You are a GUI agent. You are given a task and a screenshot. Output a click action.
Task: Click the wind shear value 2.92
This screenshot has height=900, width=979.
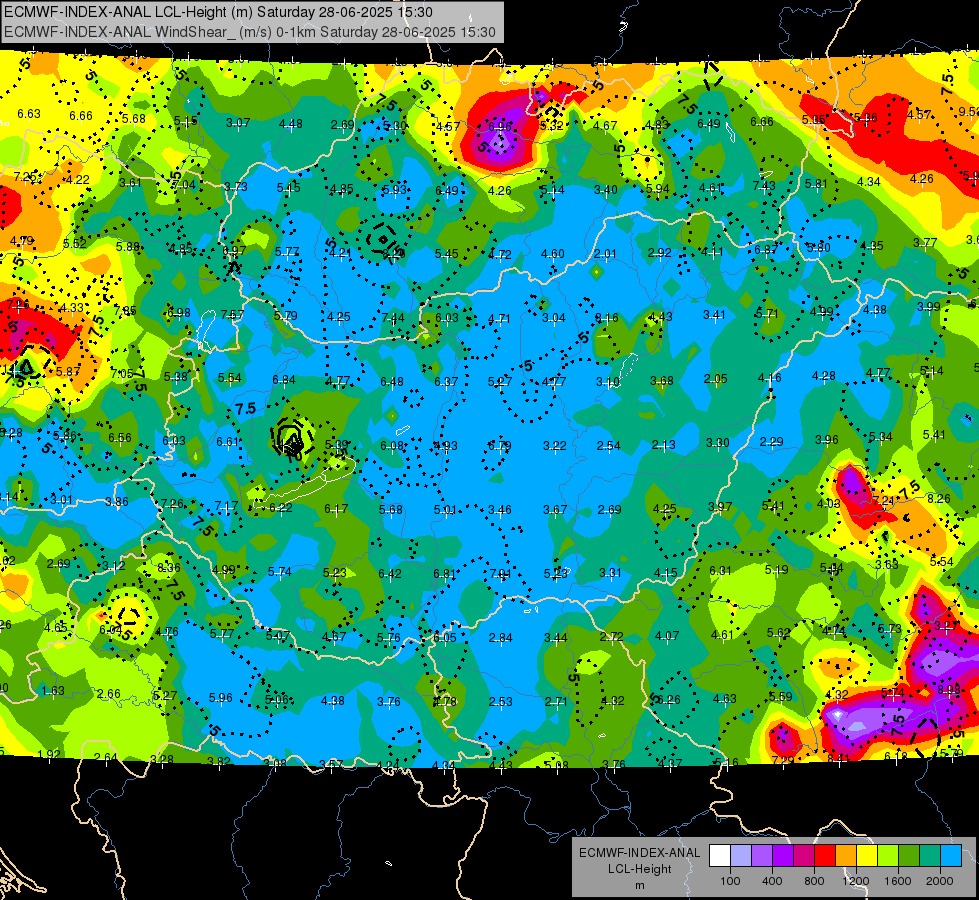point(659,253)
